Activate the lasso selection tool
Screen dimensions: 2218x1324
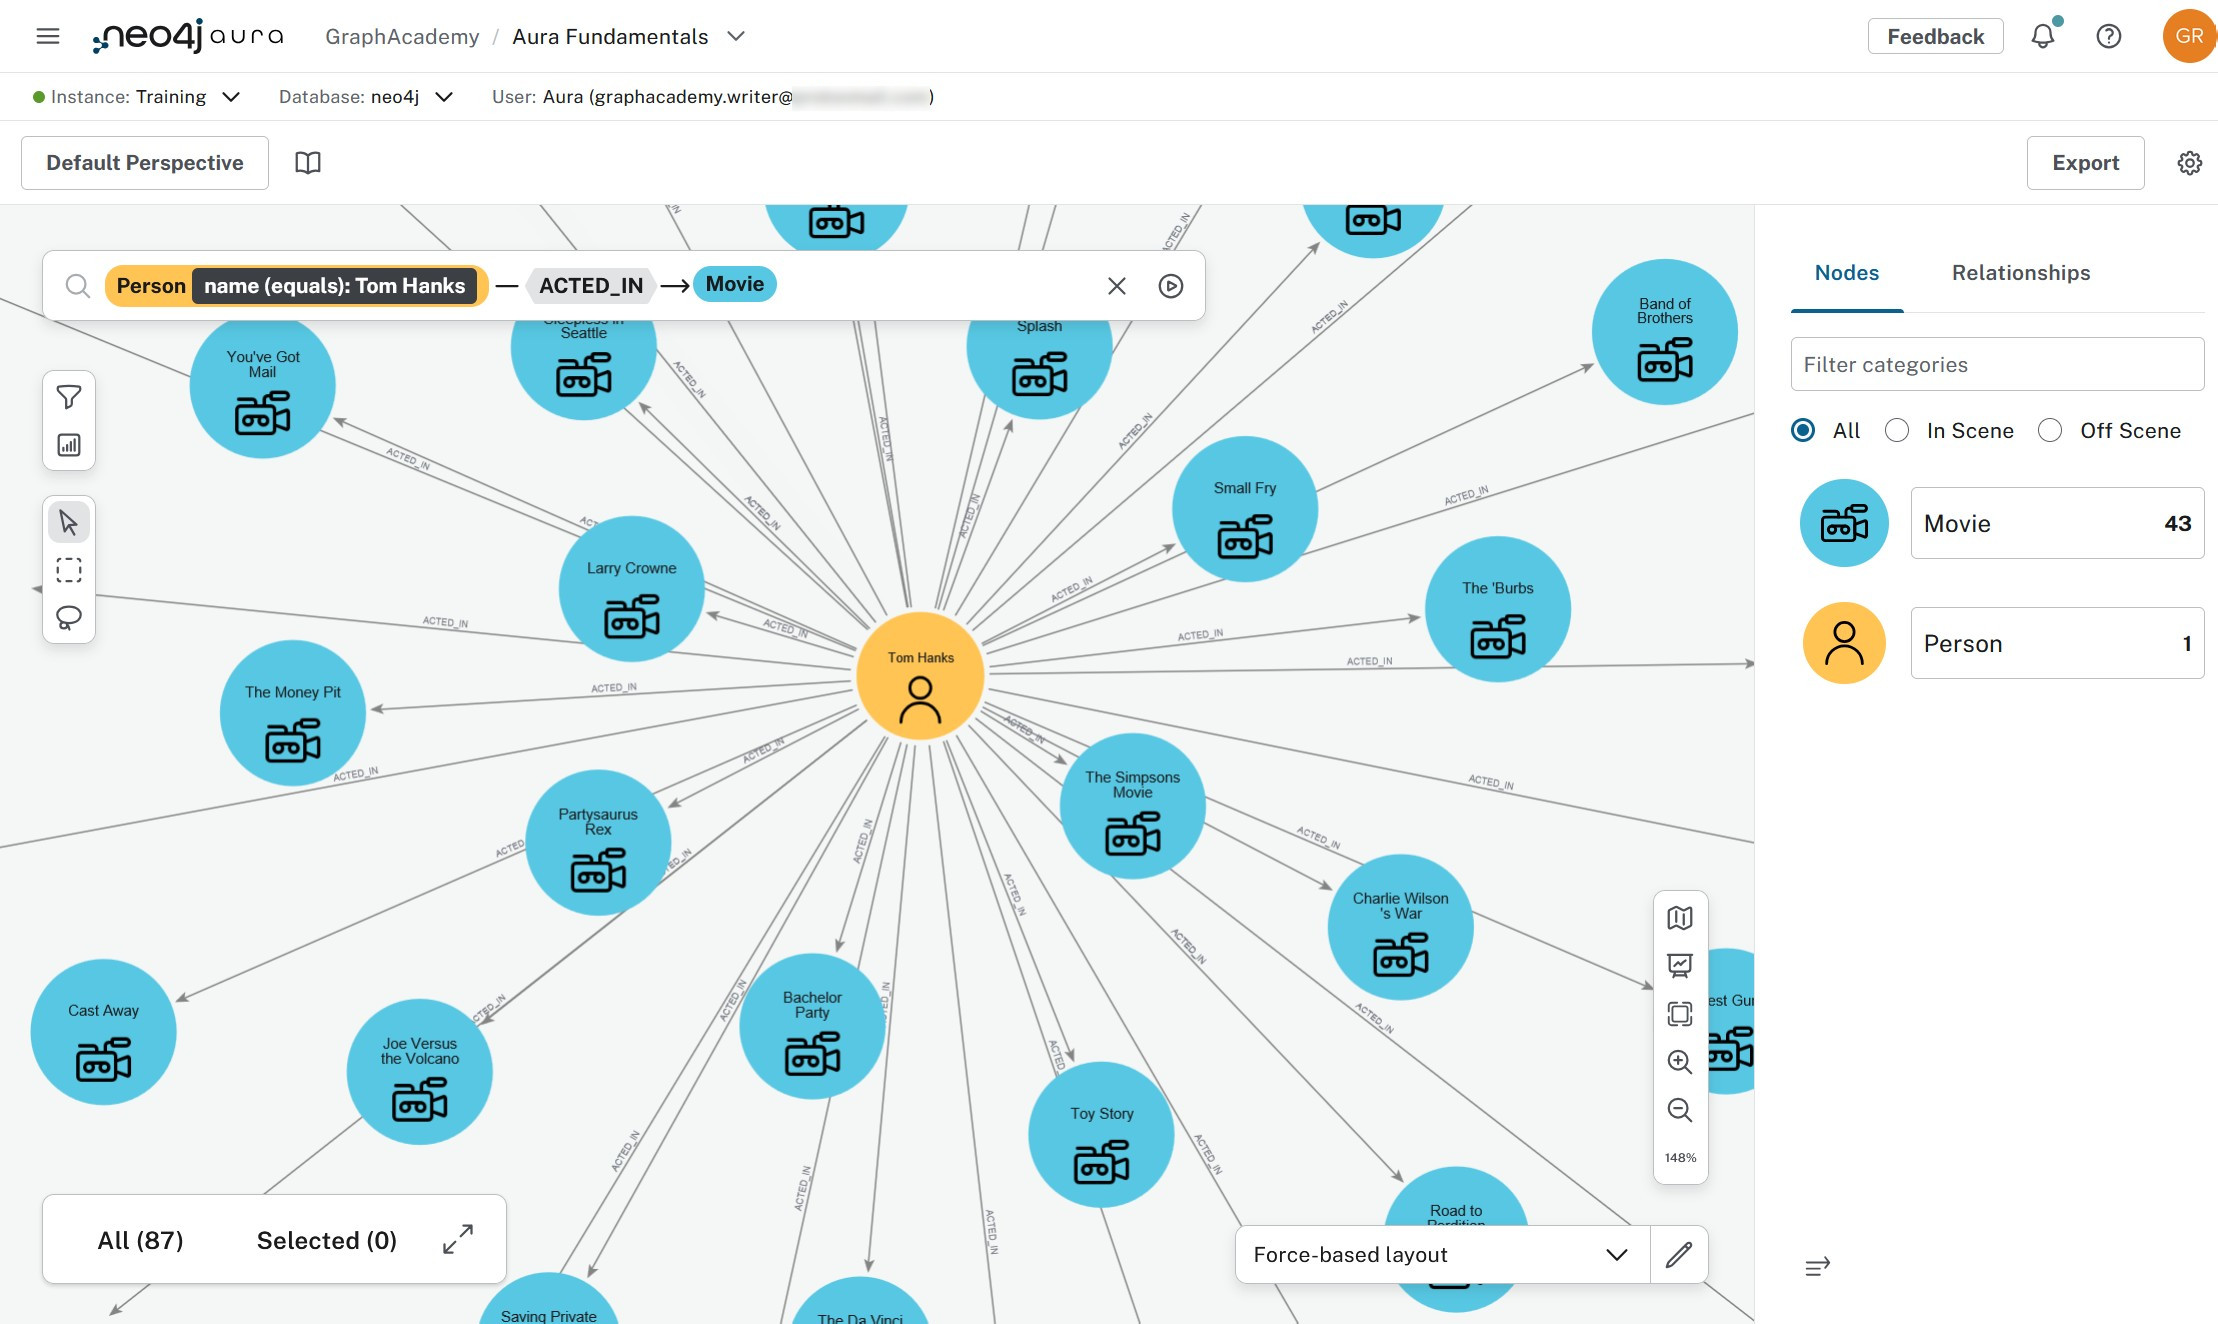click(x=68, y=617)
